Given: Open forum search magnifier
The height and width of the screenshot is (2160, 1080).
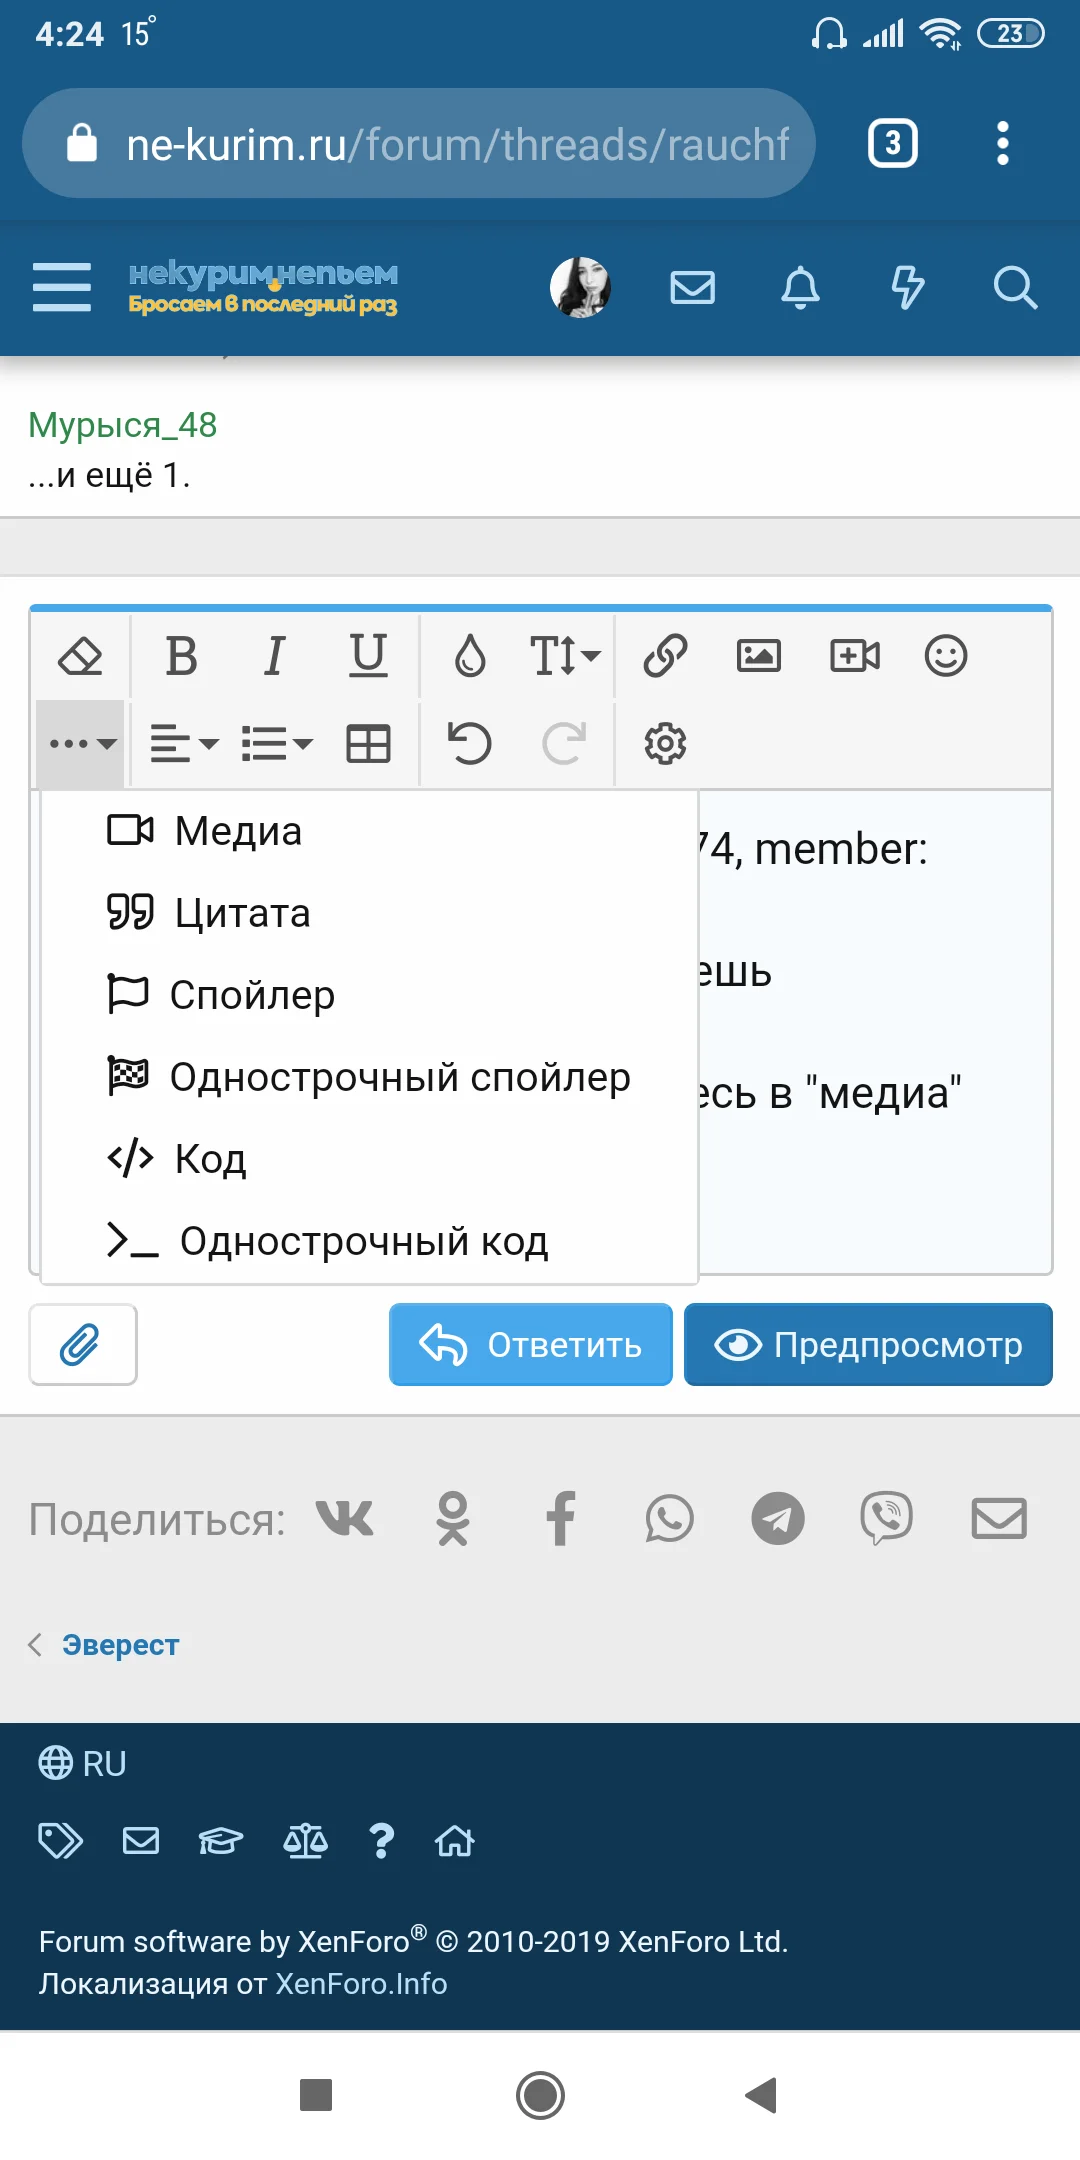Looking at the screenshot, I should [x=1015, y=288].
